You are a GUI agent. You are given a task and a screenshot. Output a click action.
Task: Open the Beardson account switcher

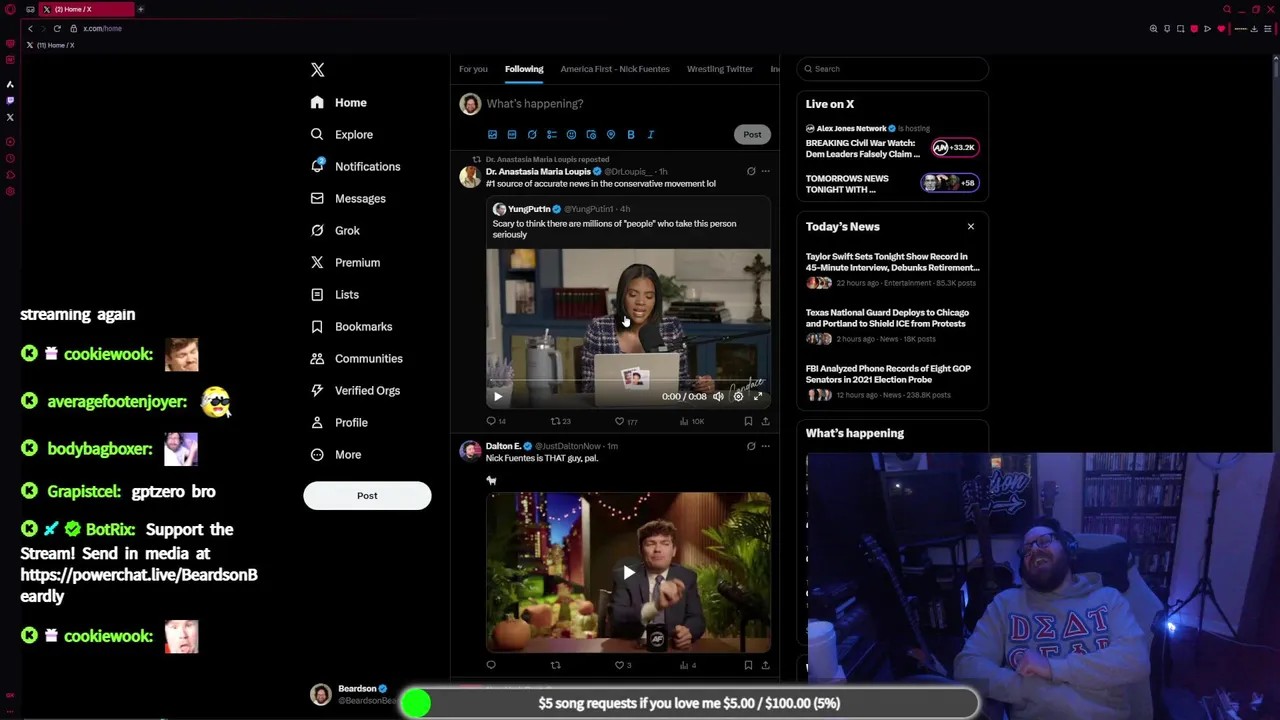pos(350,694)
